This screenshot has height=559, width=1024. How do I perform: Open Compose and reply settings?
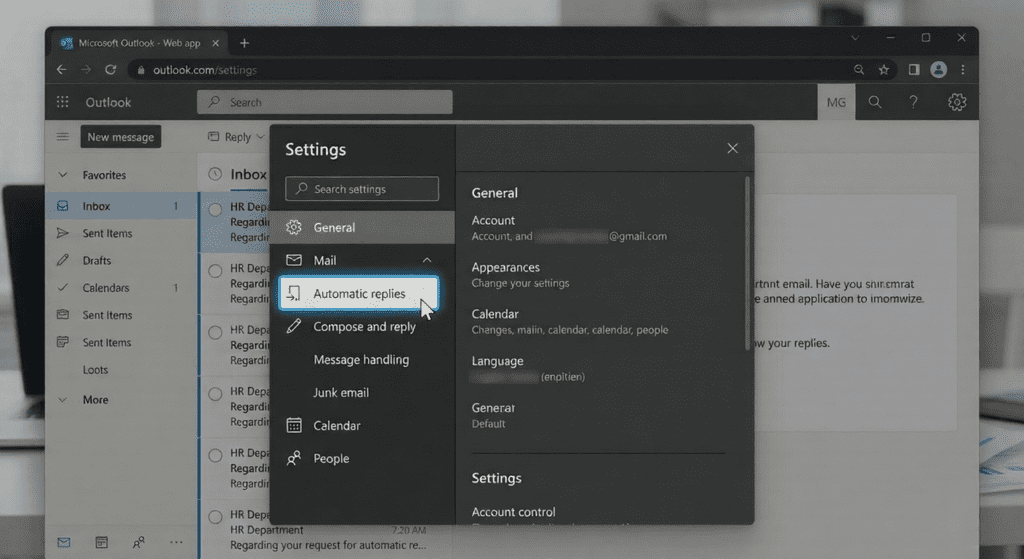click(364, 327)
